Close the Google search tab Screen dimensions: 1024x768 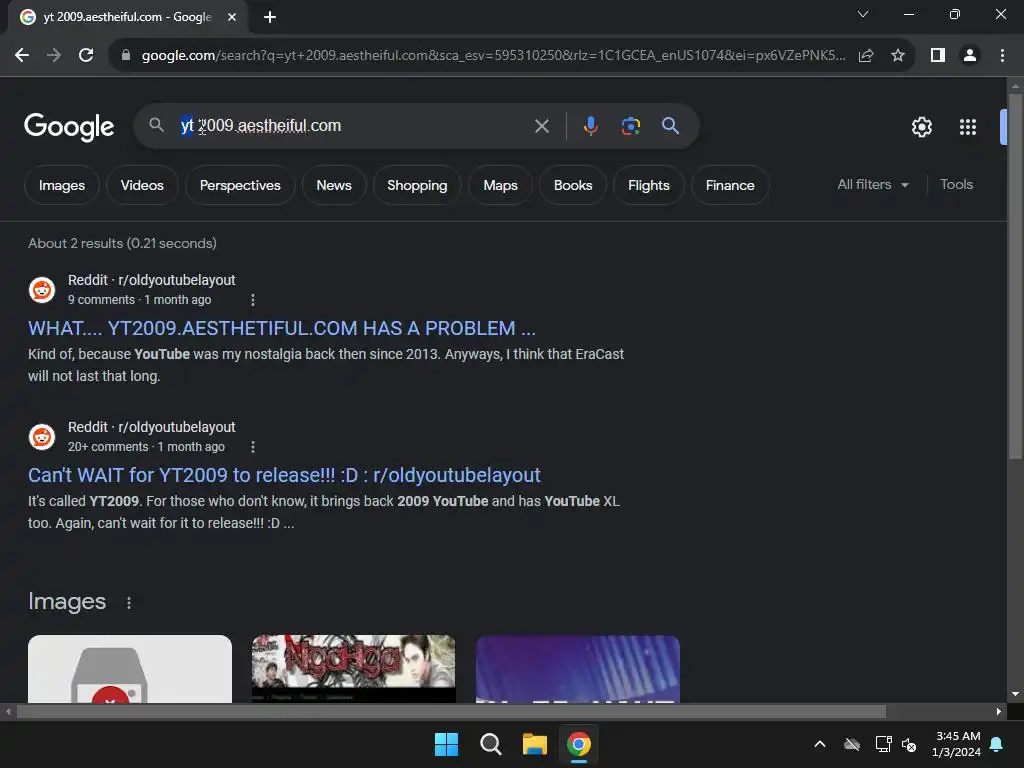(x=232, y=17)
